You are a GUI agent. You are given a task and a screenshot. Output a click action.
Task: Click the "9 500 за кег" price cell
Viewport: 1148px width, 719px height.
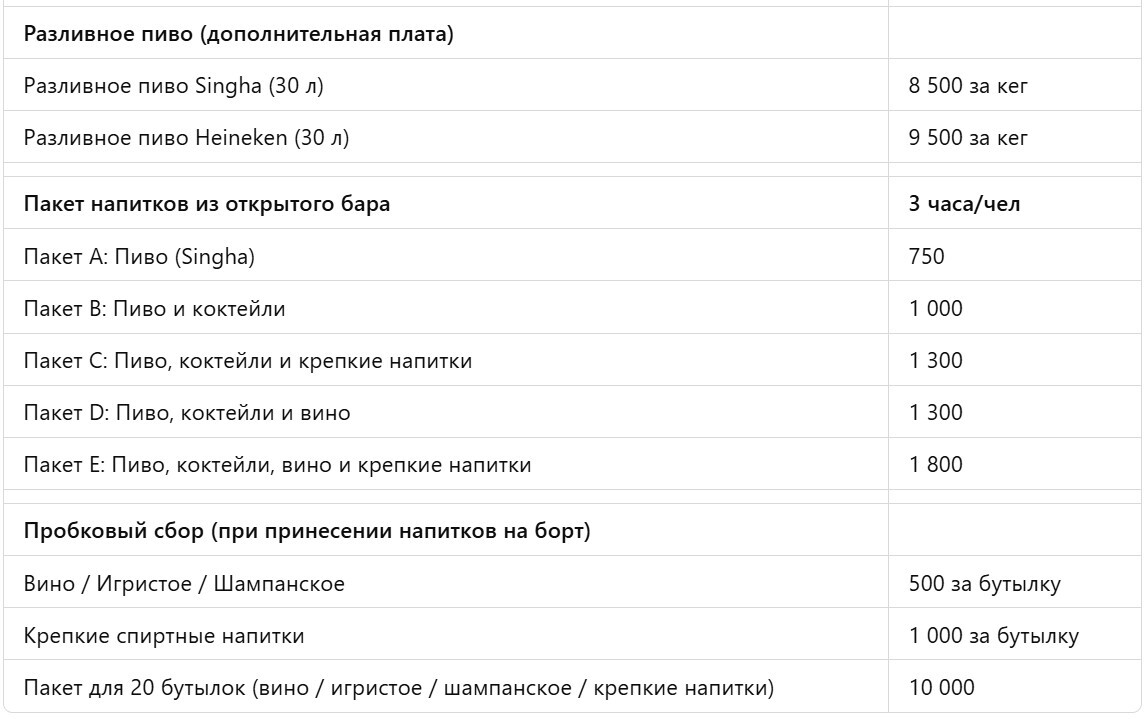coord(968,138)
